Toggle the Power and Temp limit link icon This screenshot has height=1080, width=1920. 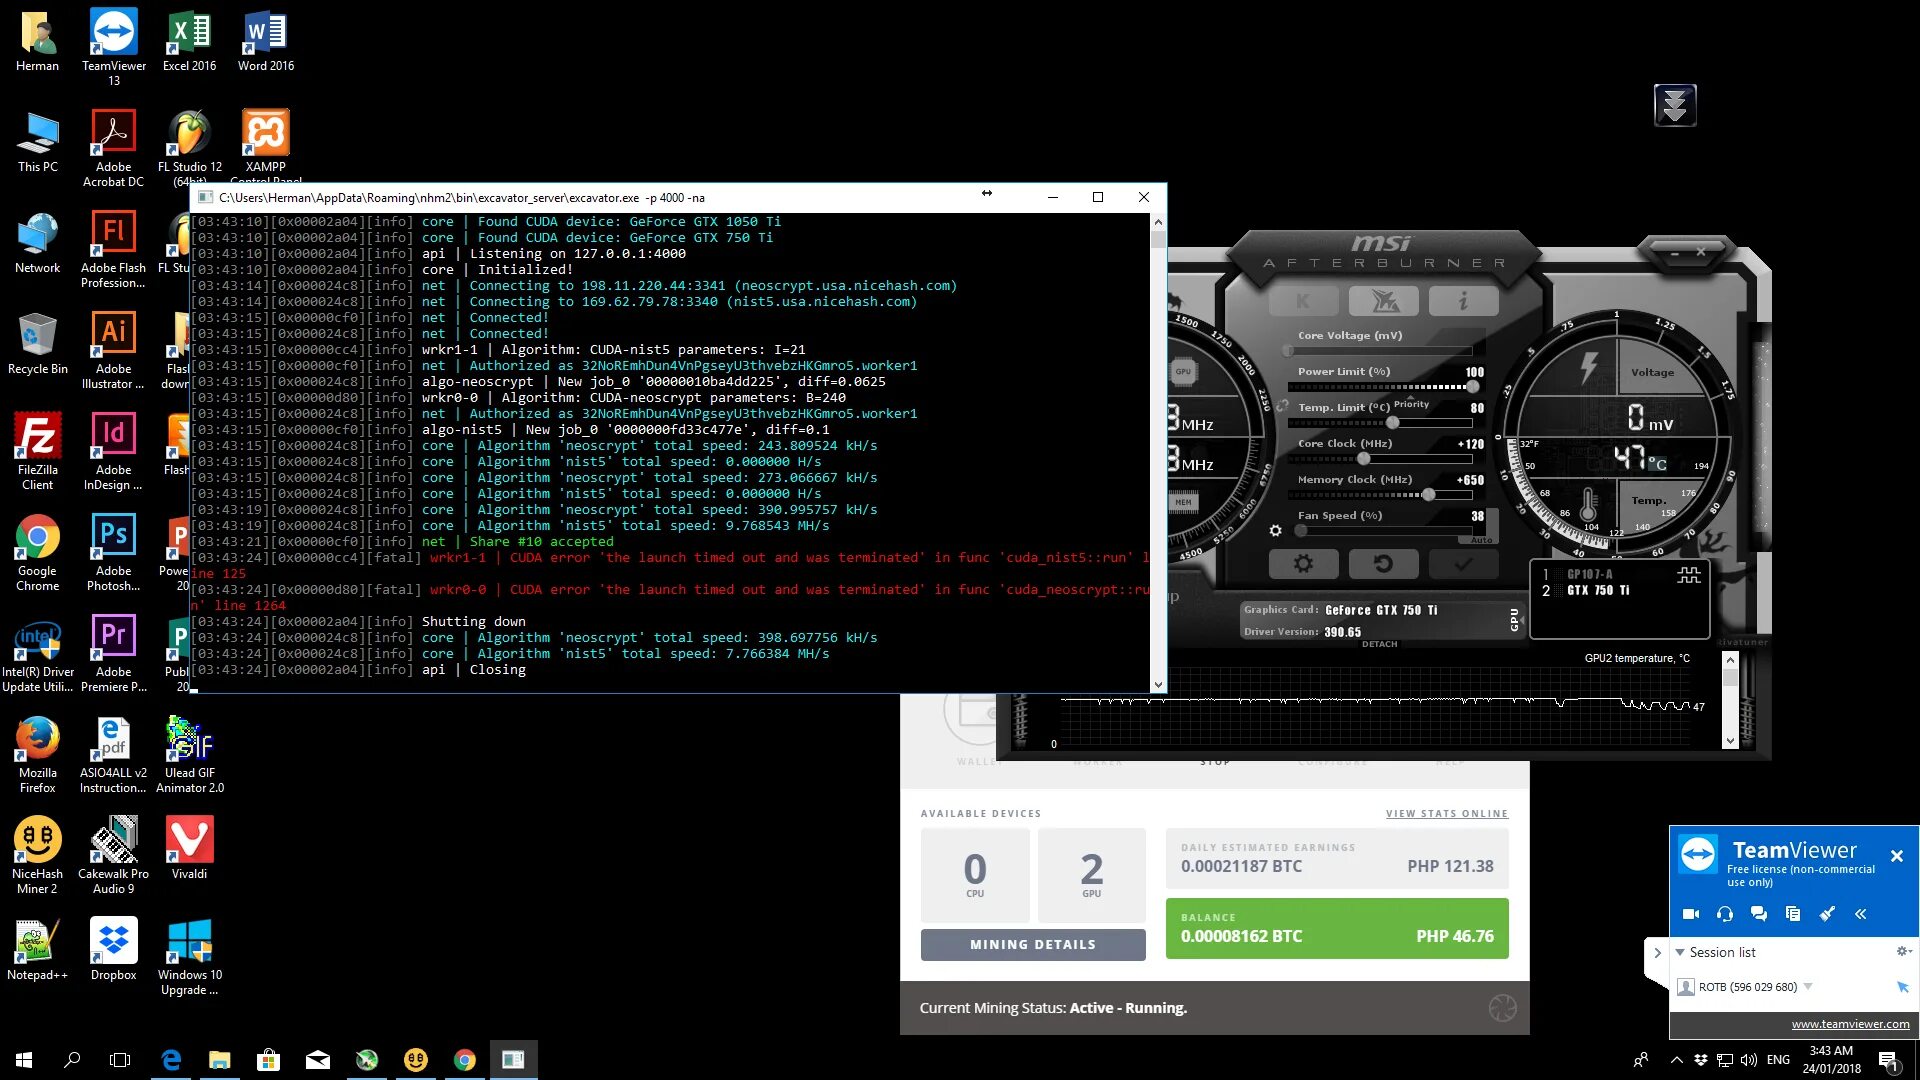click(1282, 405)
